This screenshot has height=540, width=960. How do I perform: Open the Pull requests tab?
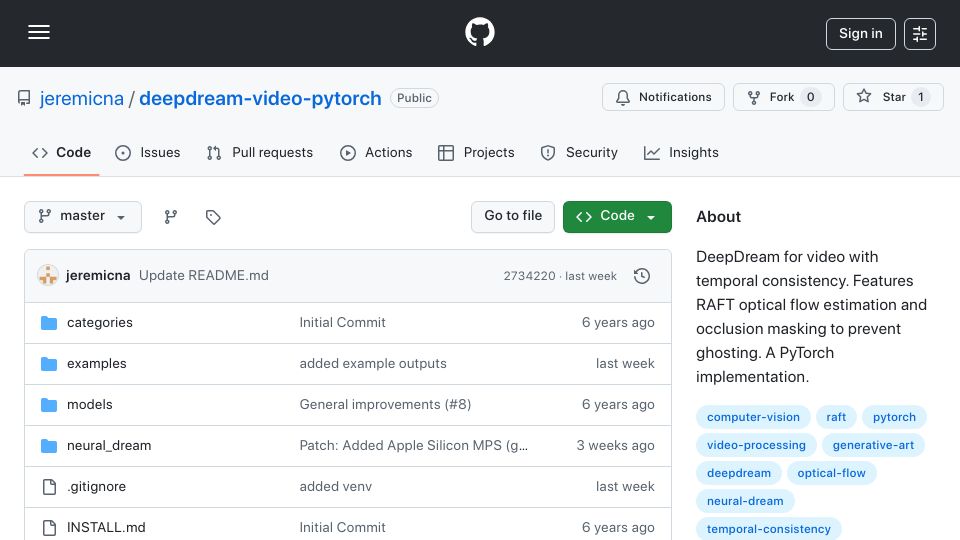click(x=260, y=152)
